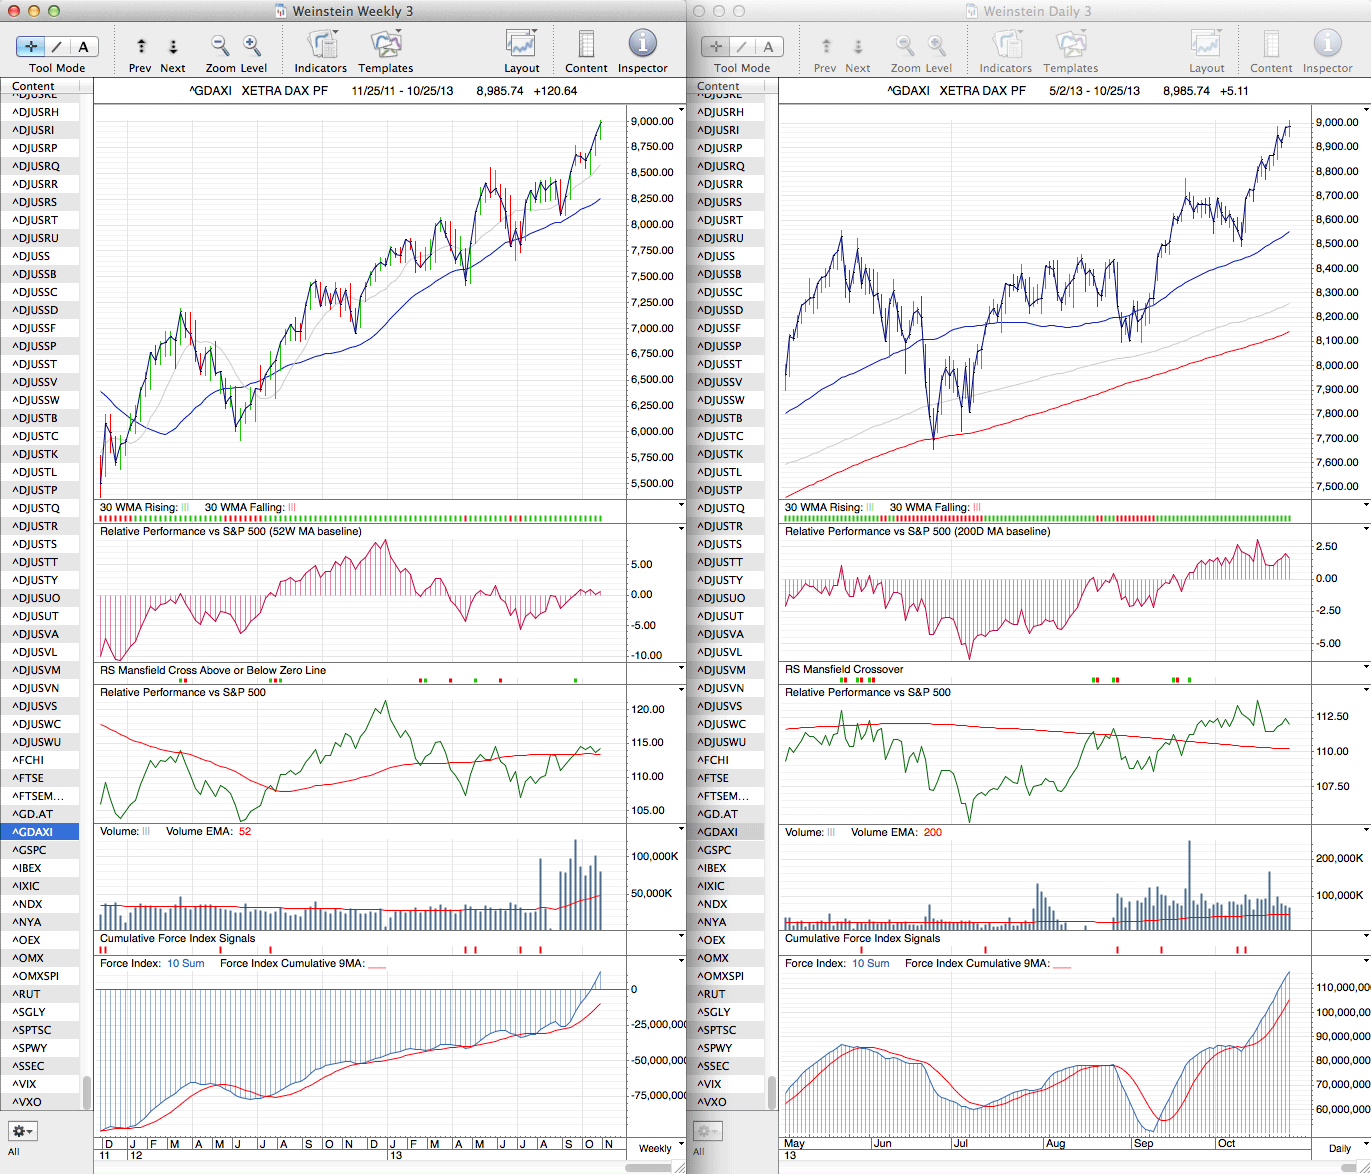
Task: Open the Daily periodicity dropdown
Action: 1344,1148
